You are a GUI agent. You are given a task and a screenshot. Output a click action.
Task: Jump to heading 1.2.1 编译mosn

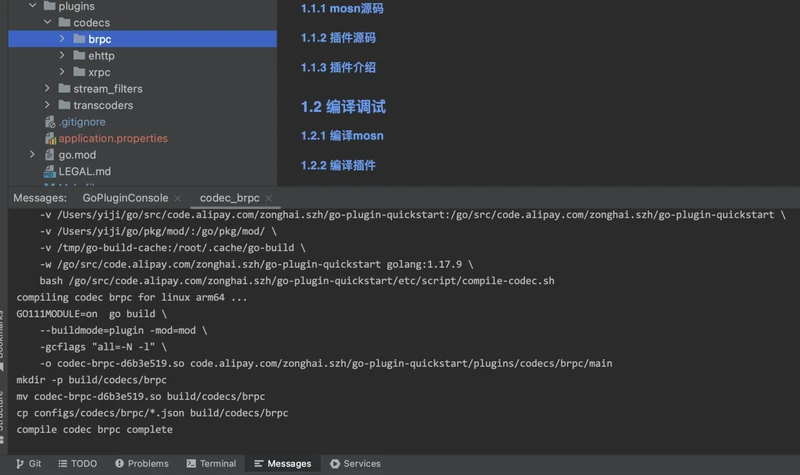pyautogui.click(x=342, y=136)
